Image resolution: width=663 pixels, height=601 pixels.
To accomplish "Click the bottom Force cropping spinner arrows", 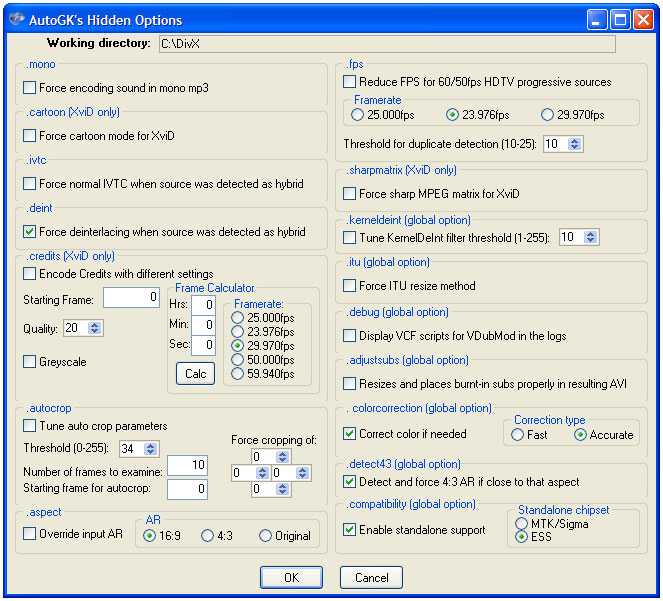I will click(282, 489).
